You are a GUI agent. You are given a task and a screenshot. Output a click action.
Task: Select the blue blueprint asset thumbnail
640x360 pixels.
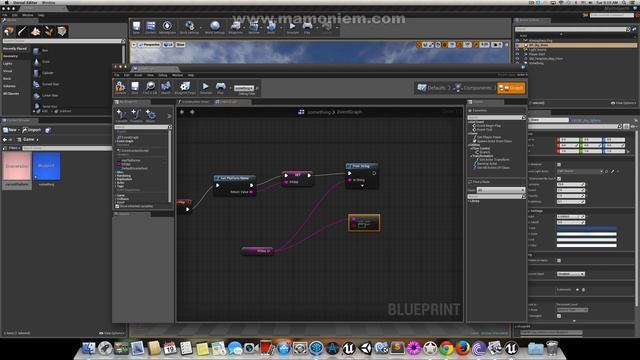click(47, 166)
